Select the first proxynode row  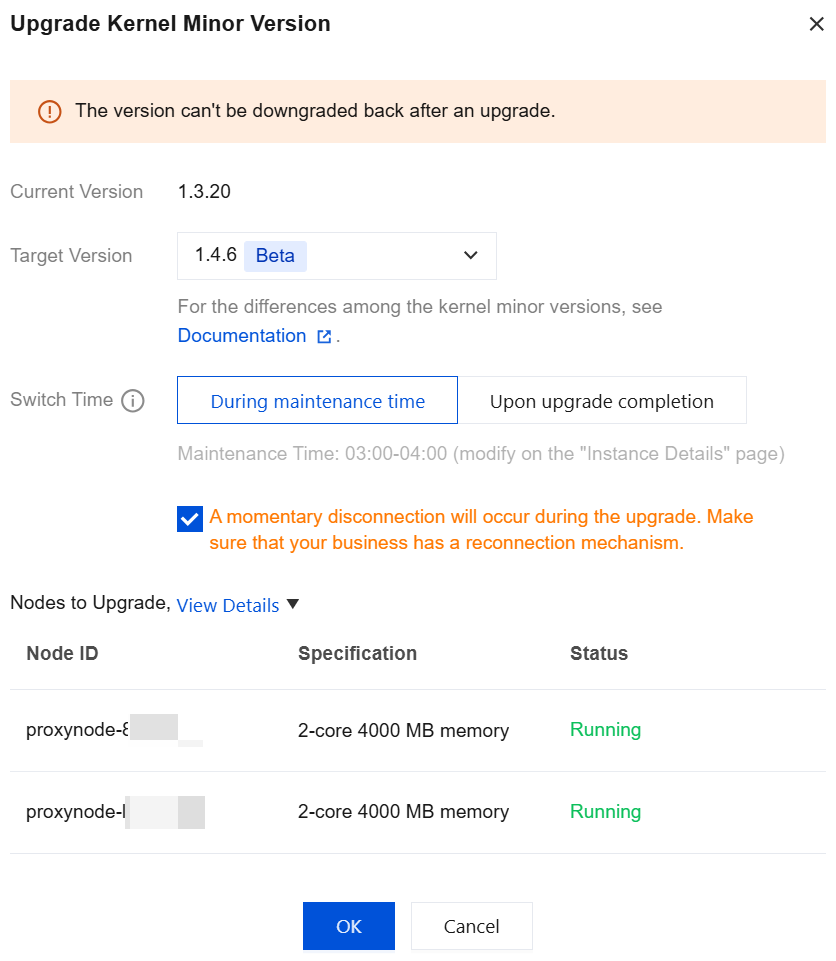click(418, 730)
